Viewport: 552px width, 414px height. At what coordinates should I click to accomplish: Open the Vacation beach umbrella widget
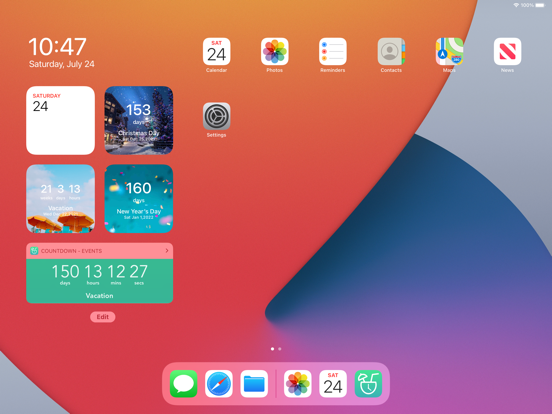61,199
